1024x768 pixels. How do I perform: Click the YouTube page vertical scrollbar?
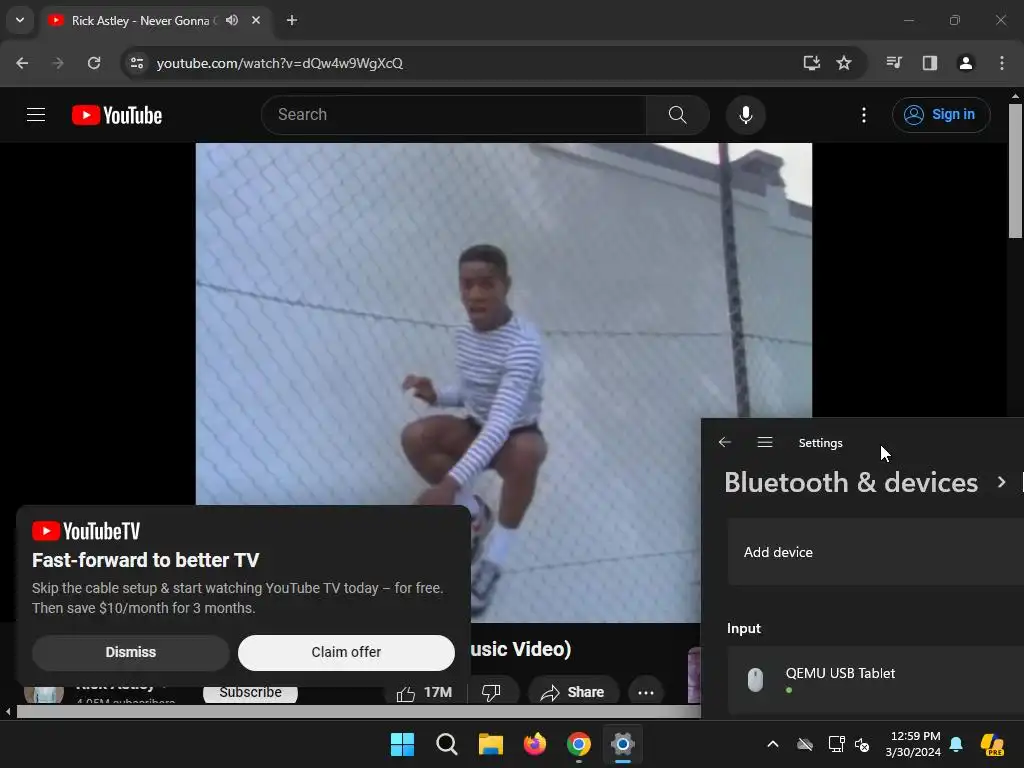pyautogui.click(x=1015, y=171)
